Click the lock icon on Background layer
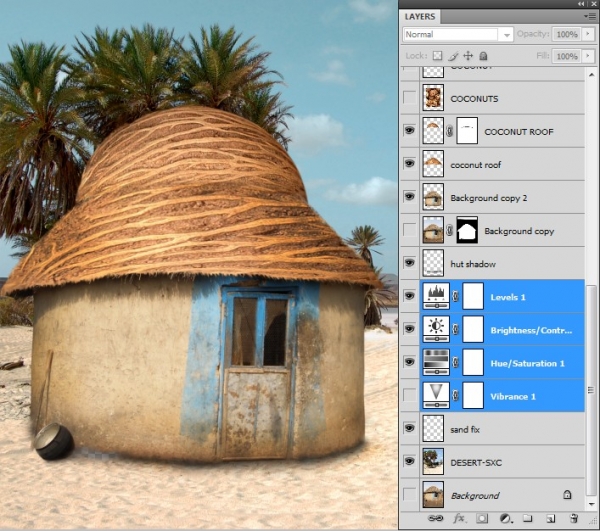Screen dimensions: 600x531 [567, 495]
